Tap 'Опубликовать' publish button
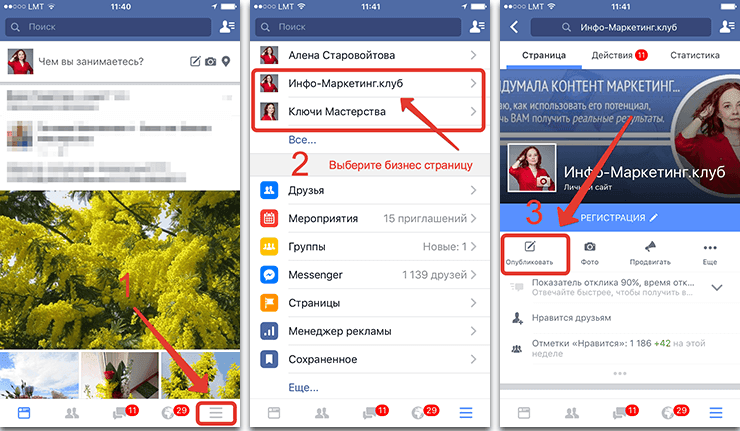 coord(530,254)
